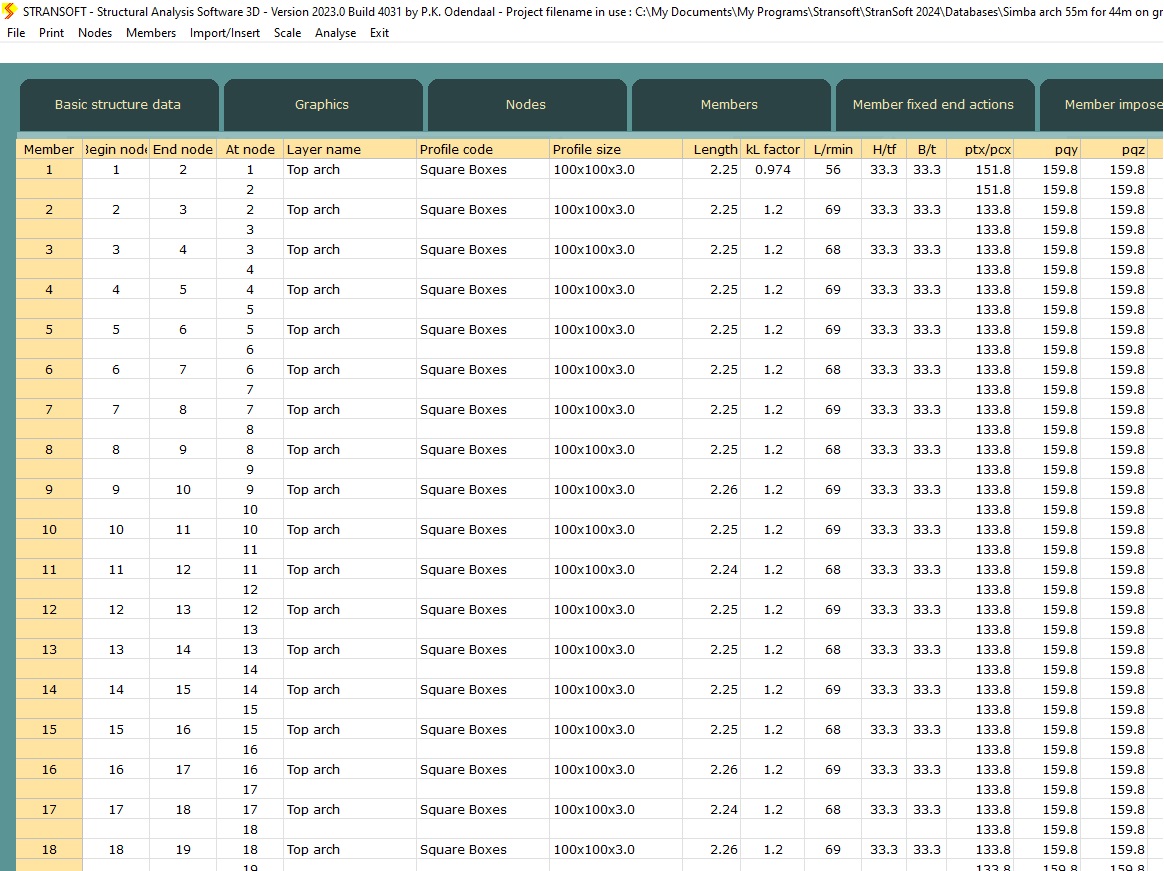Image resolution: width=1164 pixels, height=871 pixels.
Task: Click the Length column header
Action: [x=712, y=149]
